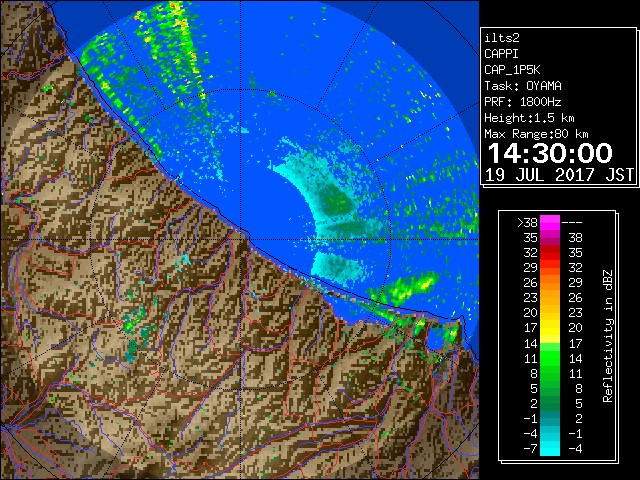Pick the purple 35–38 dBZ swatch
The image size is (640, 480).
click(x=550, y=238)
